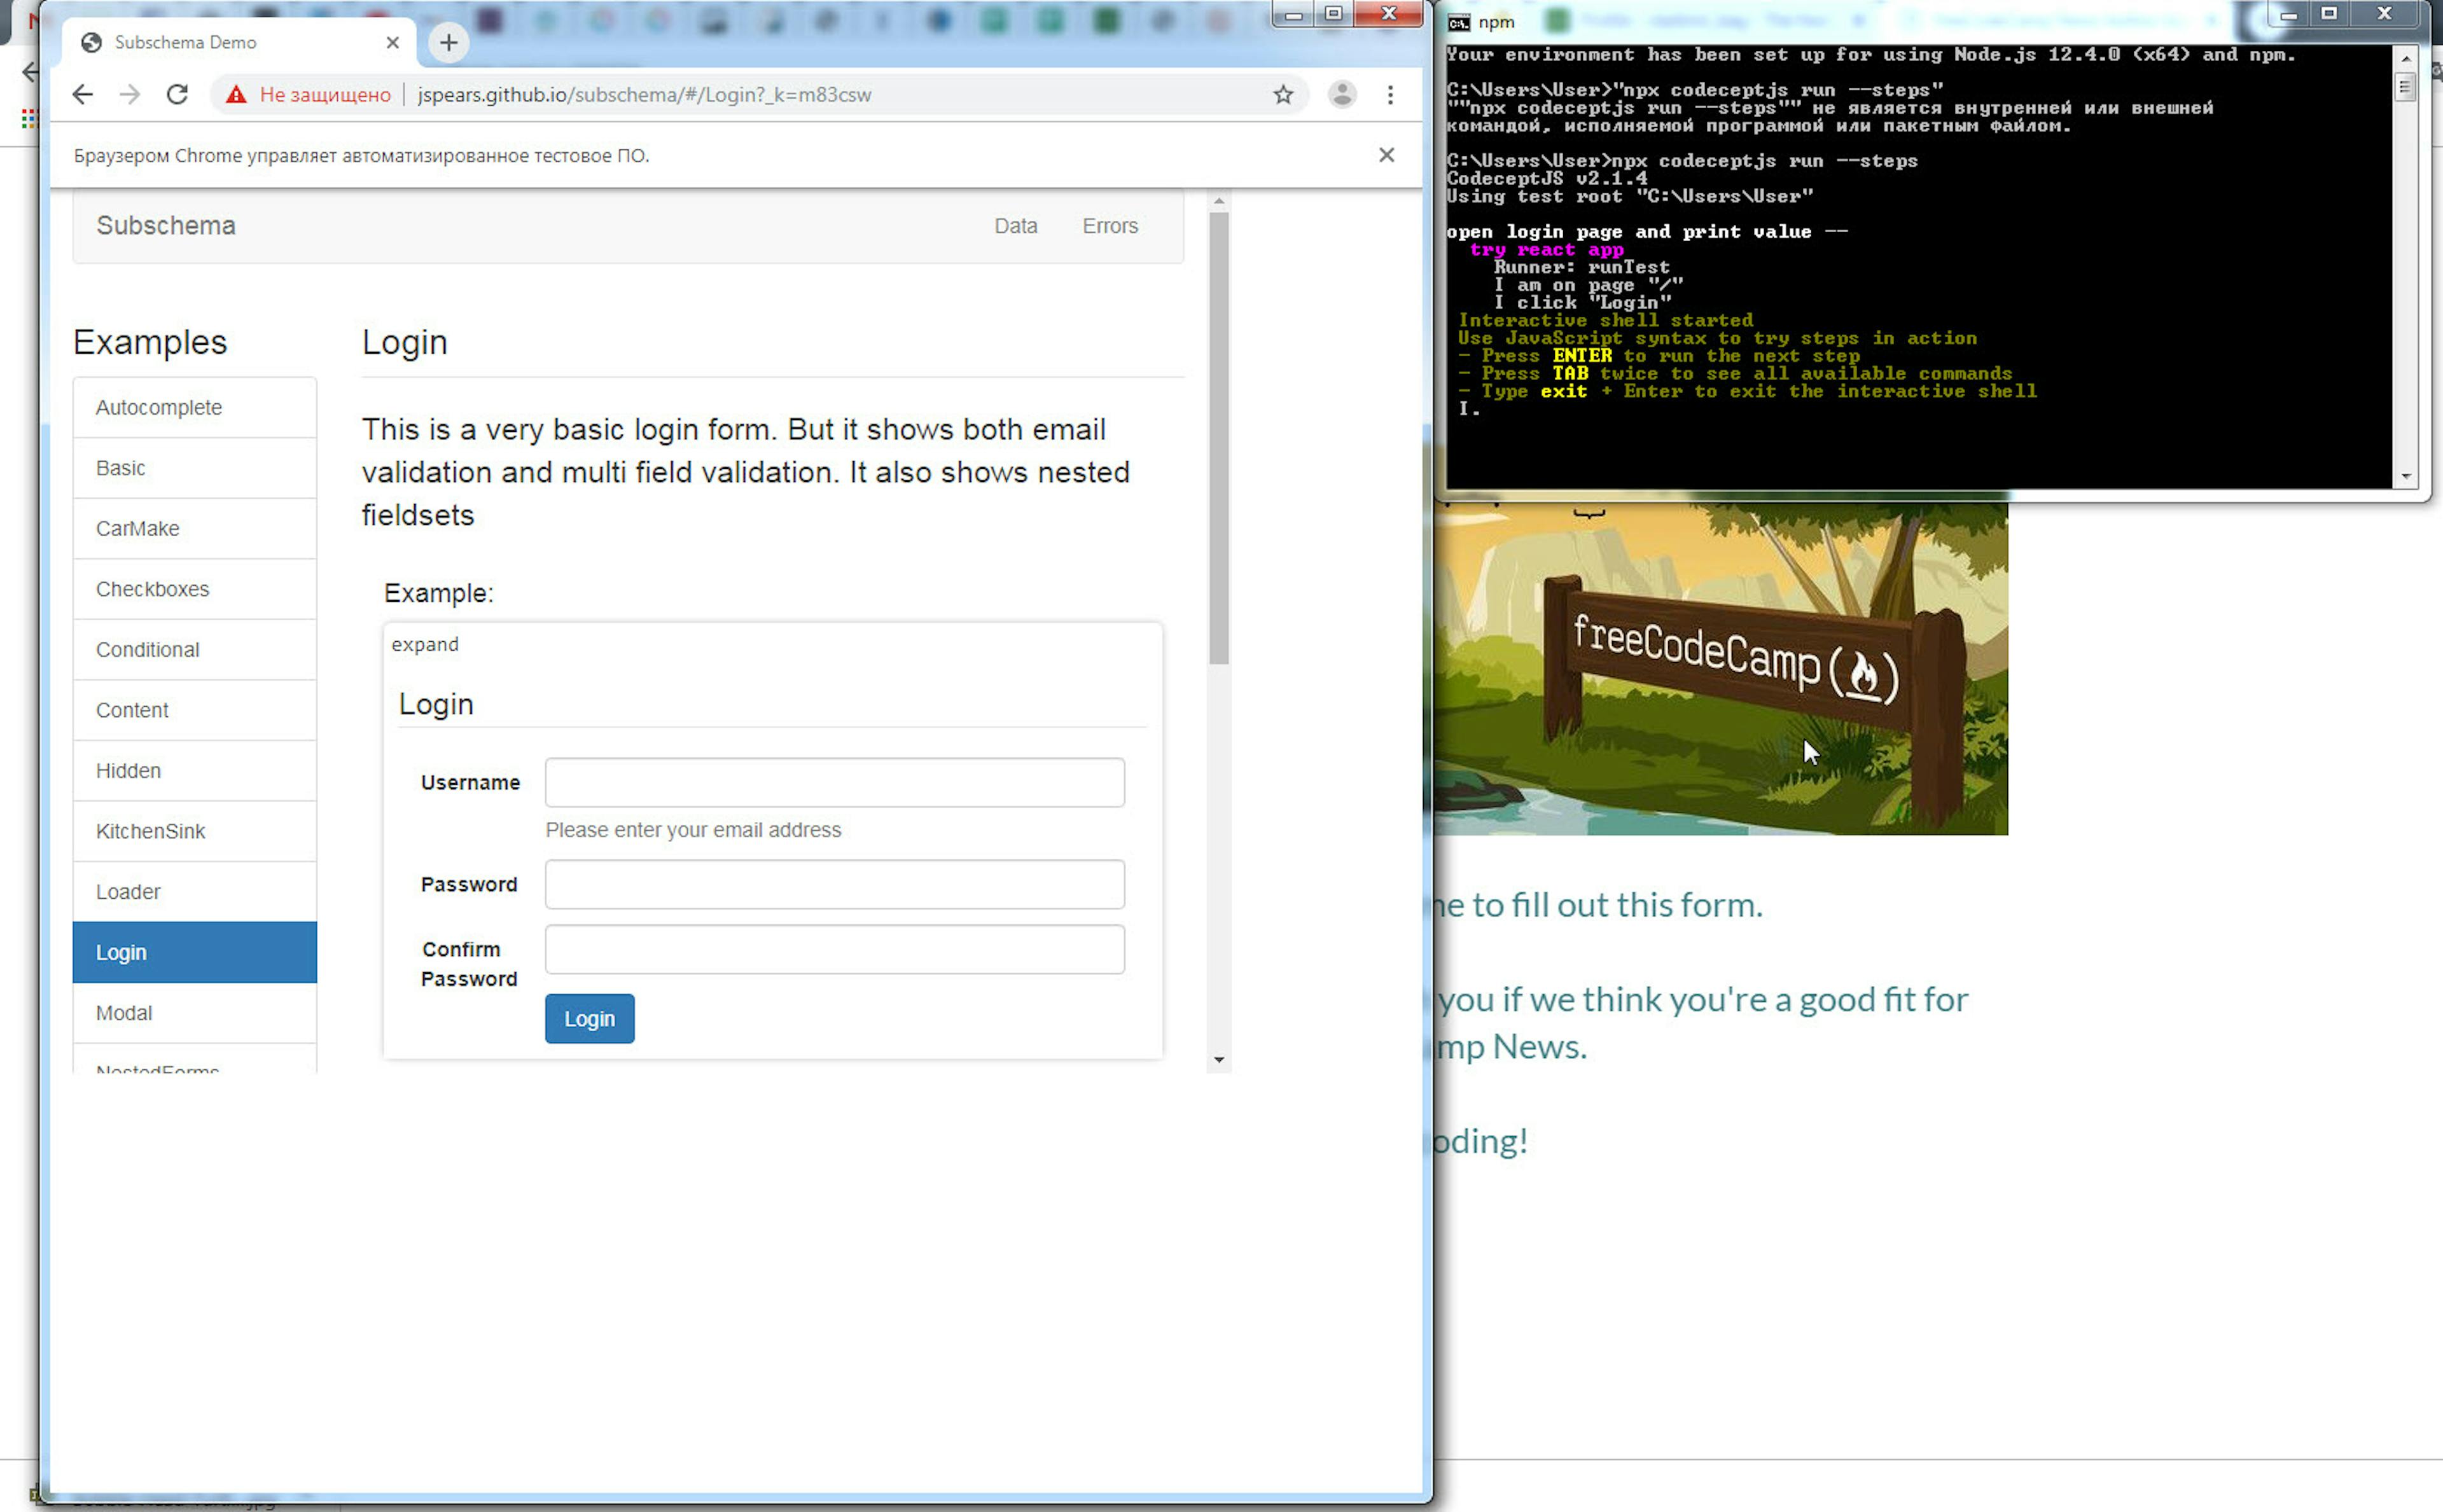Click the Chrome forward arrow
This screenshot has width=2443, height=1512.
[130, 95]
